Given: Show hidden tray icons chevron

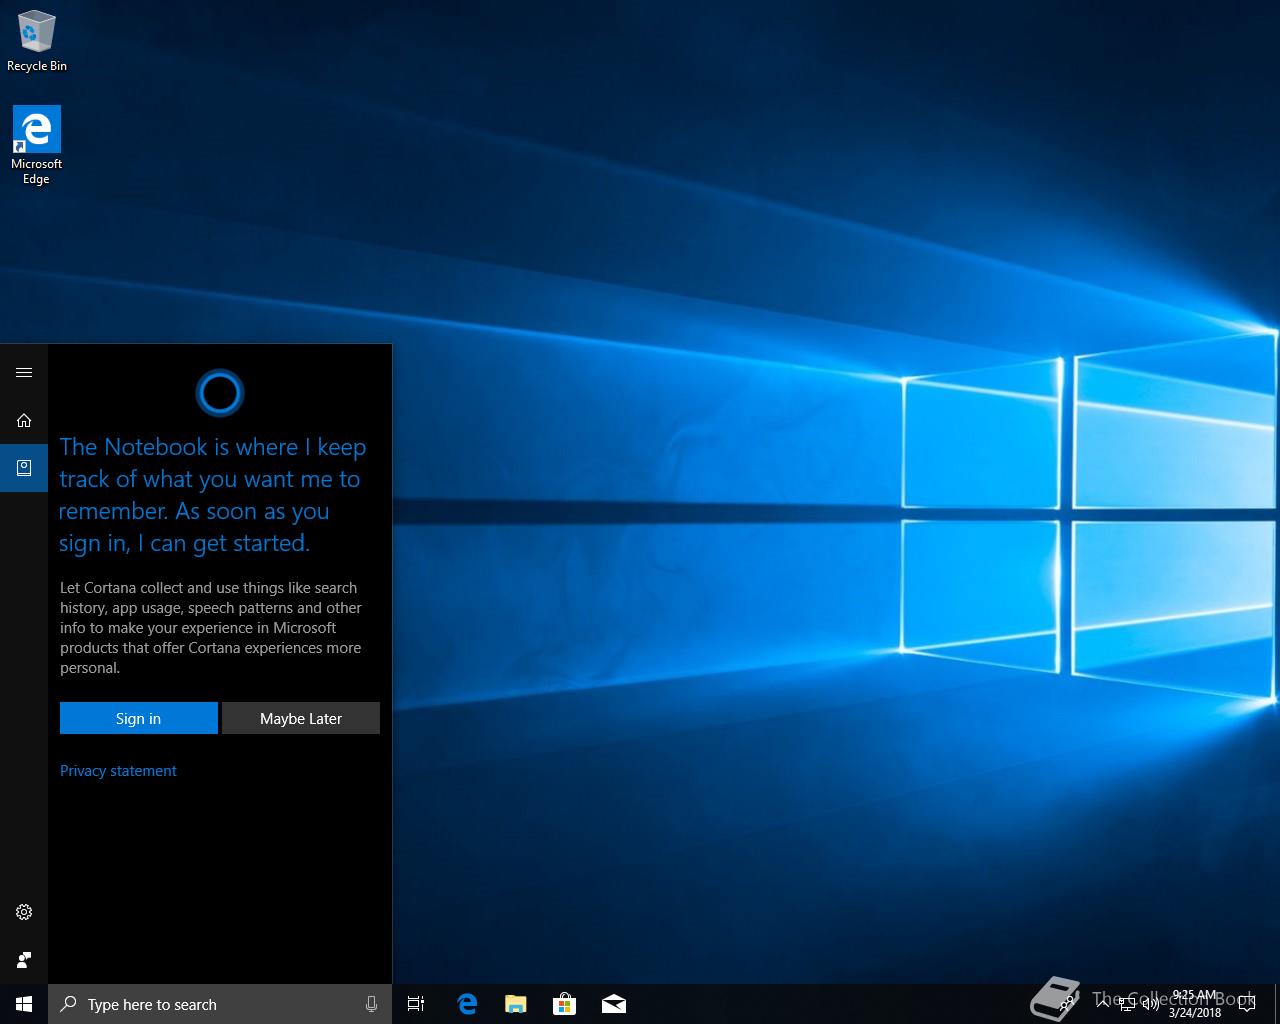Looking at the screenshot, I should 1102,1004.
